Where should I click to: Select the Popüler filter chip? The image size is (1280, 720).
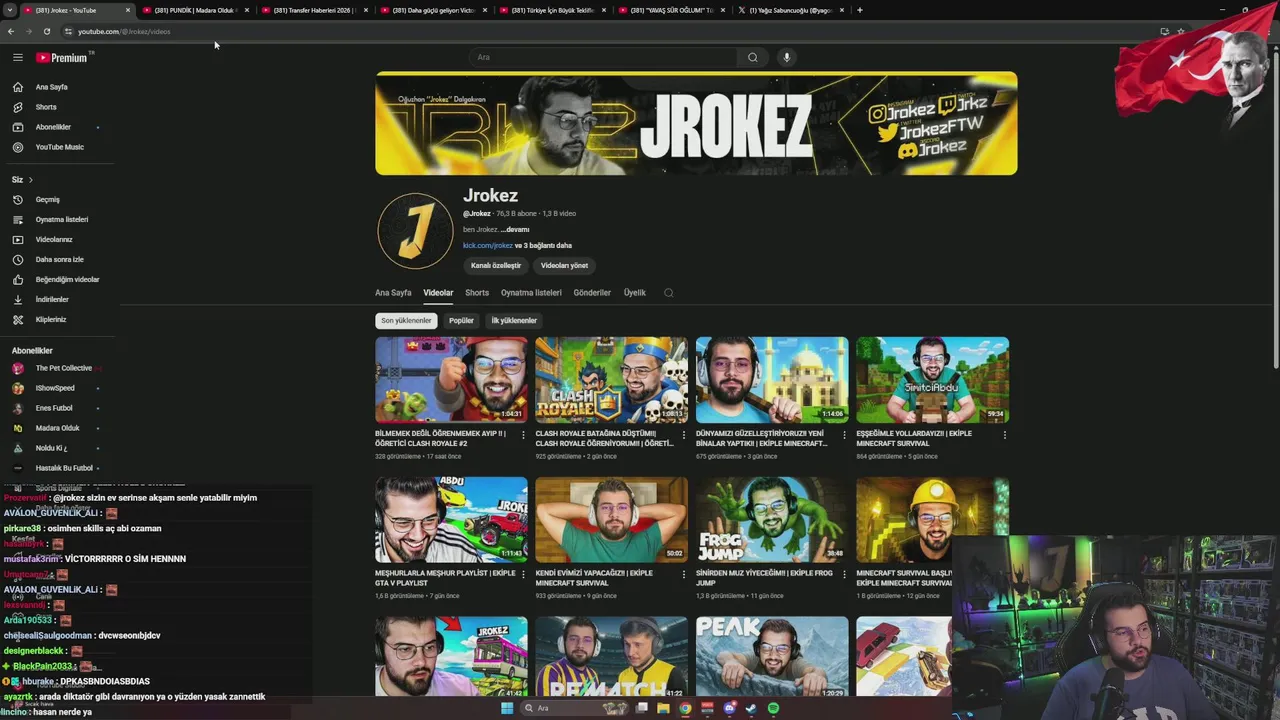[461, 321]
